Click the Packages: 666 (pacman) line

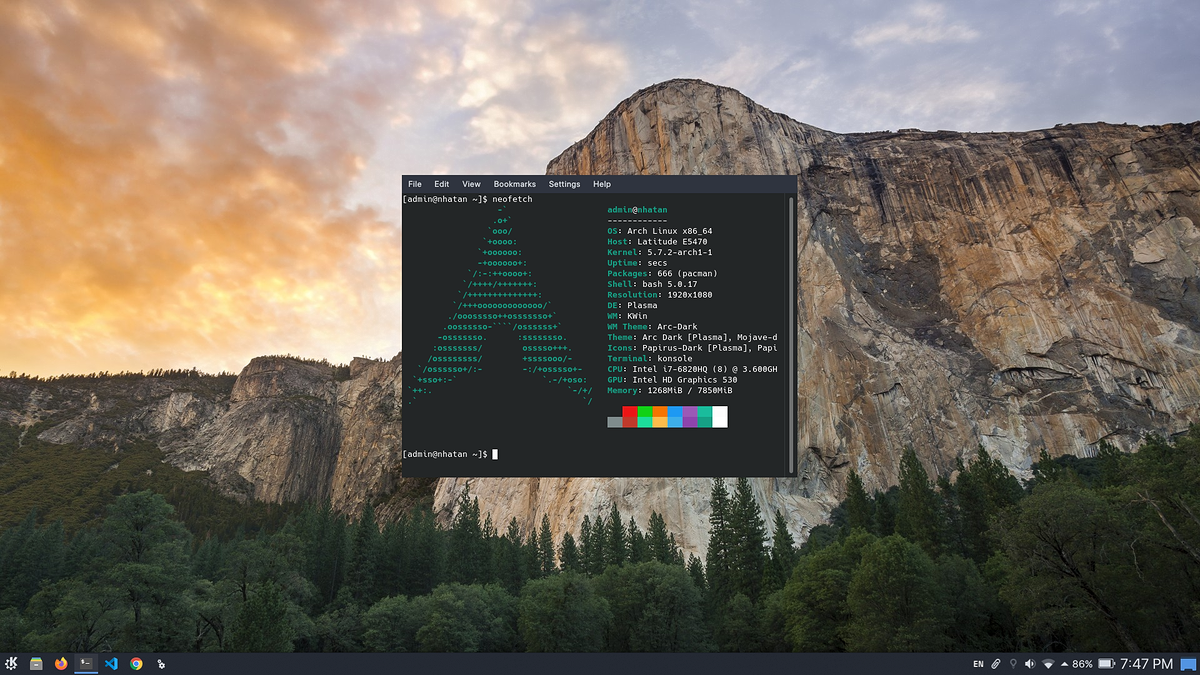[662, 274]
